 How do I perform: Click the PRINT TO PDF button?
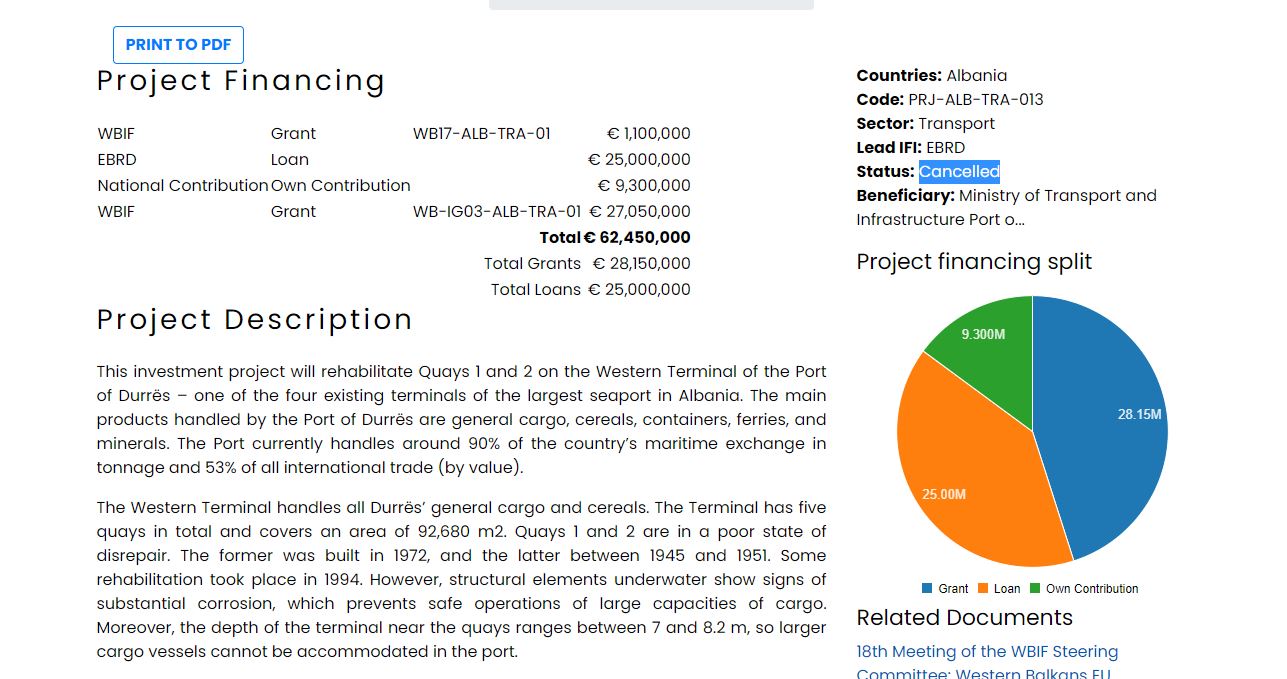[178, 45]
